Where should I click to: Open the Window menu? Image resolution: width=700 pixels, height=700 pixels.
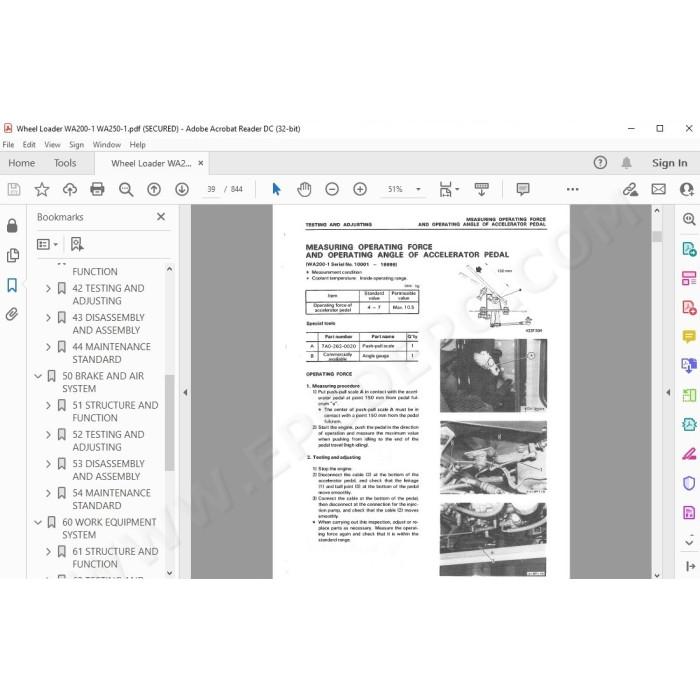[107, 145]
